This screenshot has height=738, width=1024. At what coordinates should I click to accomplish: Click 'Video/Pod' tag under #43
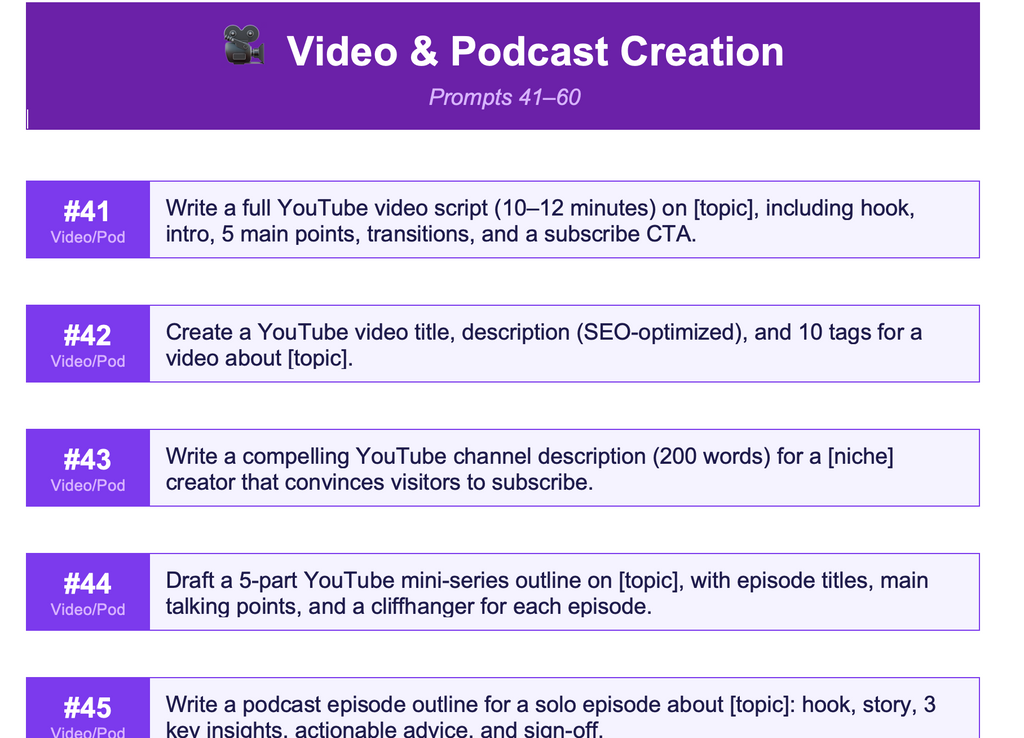point(88,486)
